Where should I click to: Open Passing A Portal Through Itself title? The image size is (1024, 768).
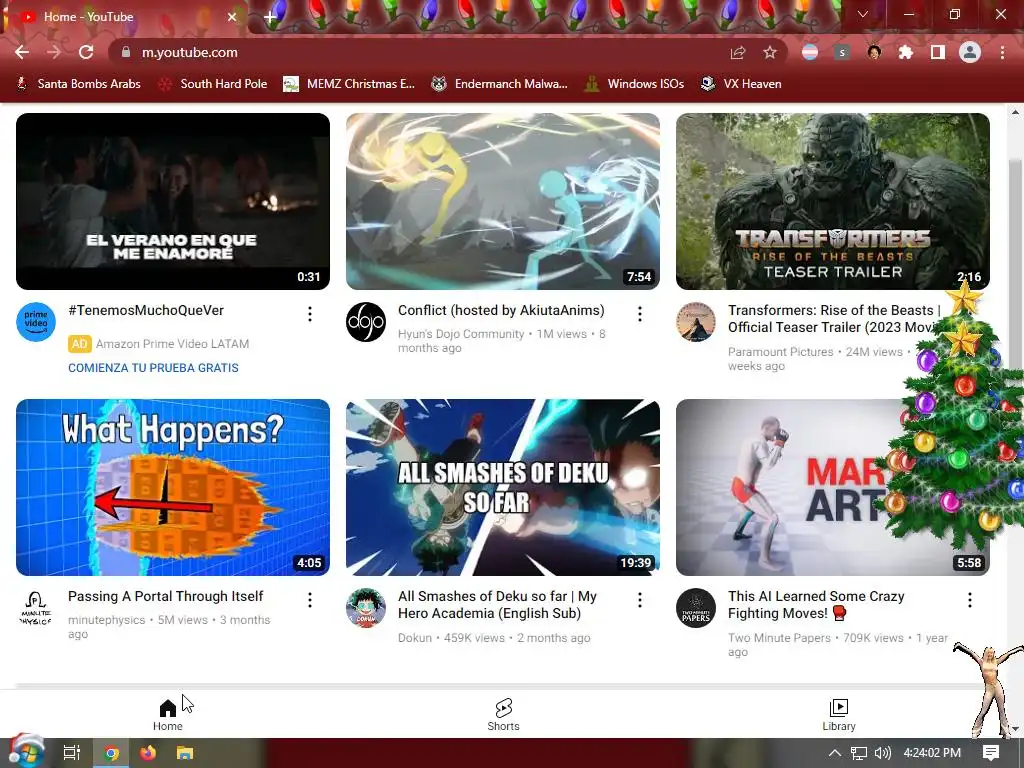coord(165,596)
